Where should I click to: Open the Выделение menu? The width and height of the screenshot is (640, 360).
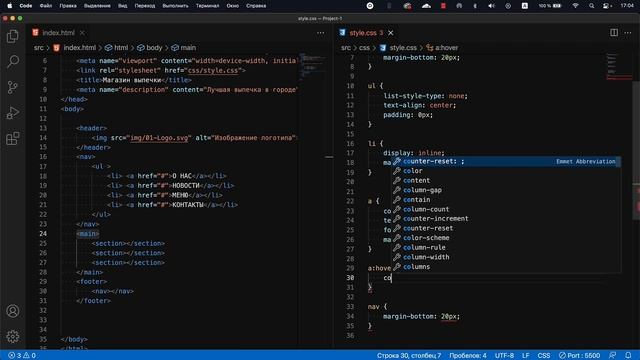[97, 6]
